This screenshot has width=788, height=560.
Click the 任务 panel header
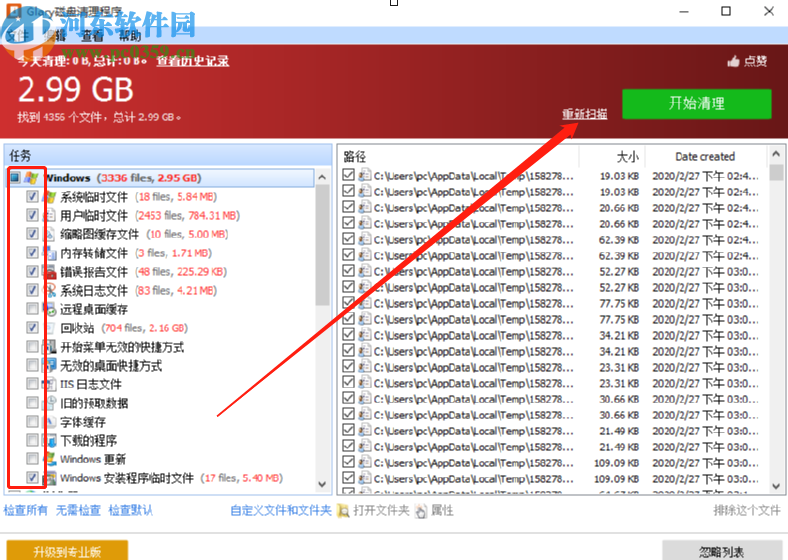click(168, 156)
